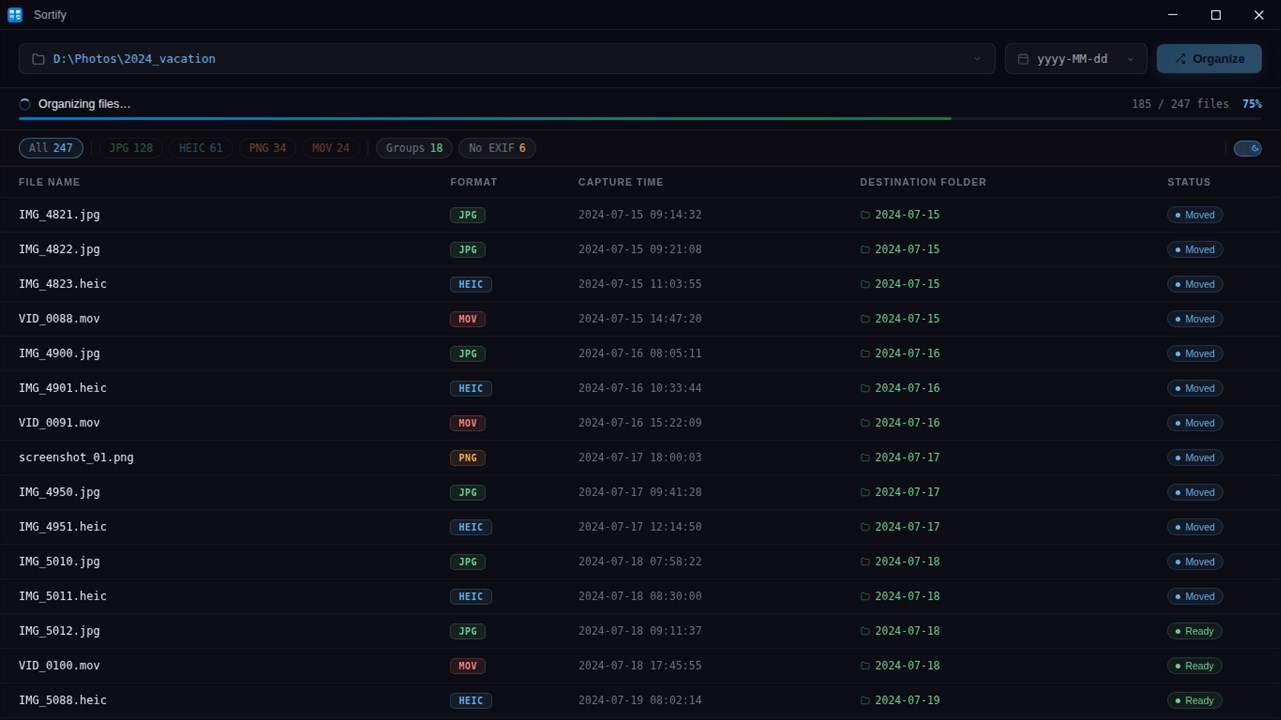Select the All 247 filter tab
The height and width of the screenshot is (720, 1281).
(x=51, y=148)
